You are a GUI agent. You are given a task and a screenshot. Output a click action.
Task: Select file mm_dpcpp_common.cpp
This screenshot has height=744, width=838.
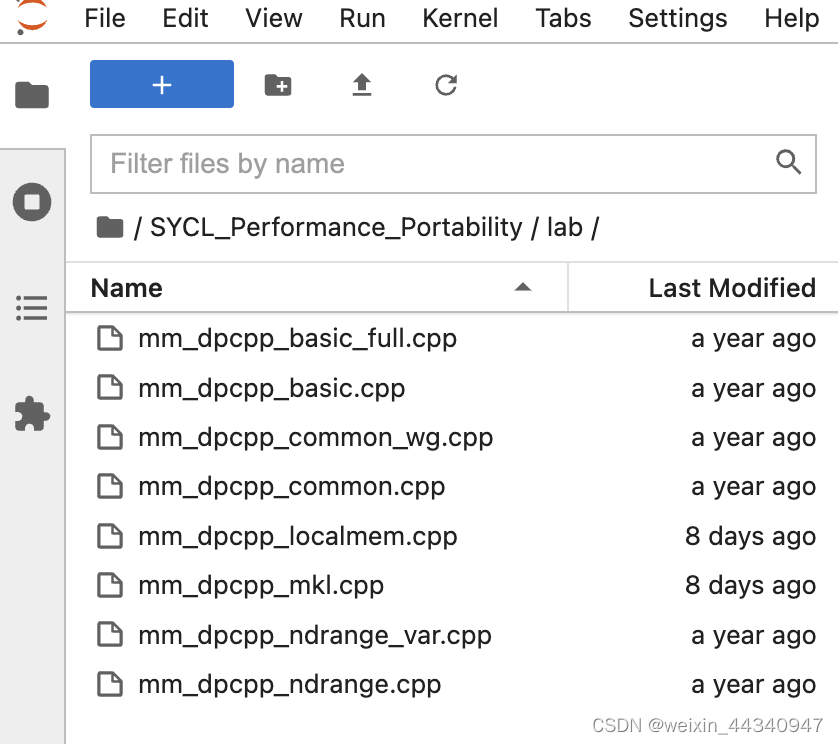tap(452, 487)
